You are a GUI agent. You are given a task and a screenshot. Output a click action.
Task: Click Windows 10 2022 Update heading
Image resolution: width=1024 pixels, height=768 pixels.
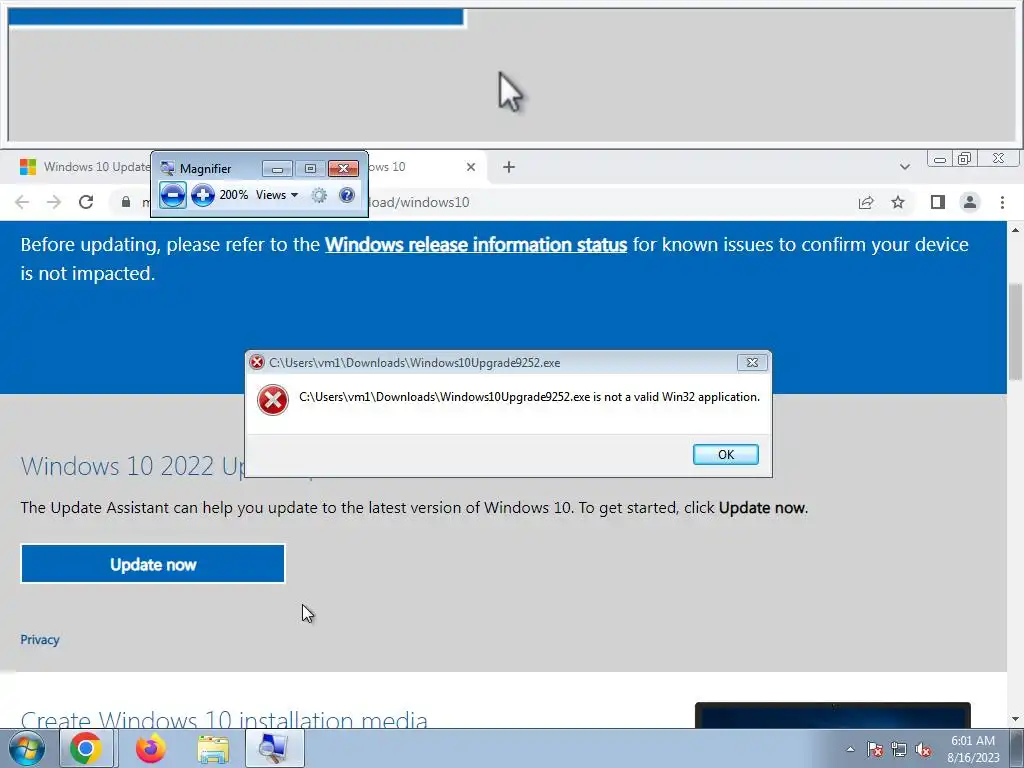tap(132, 466)
